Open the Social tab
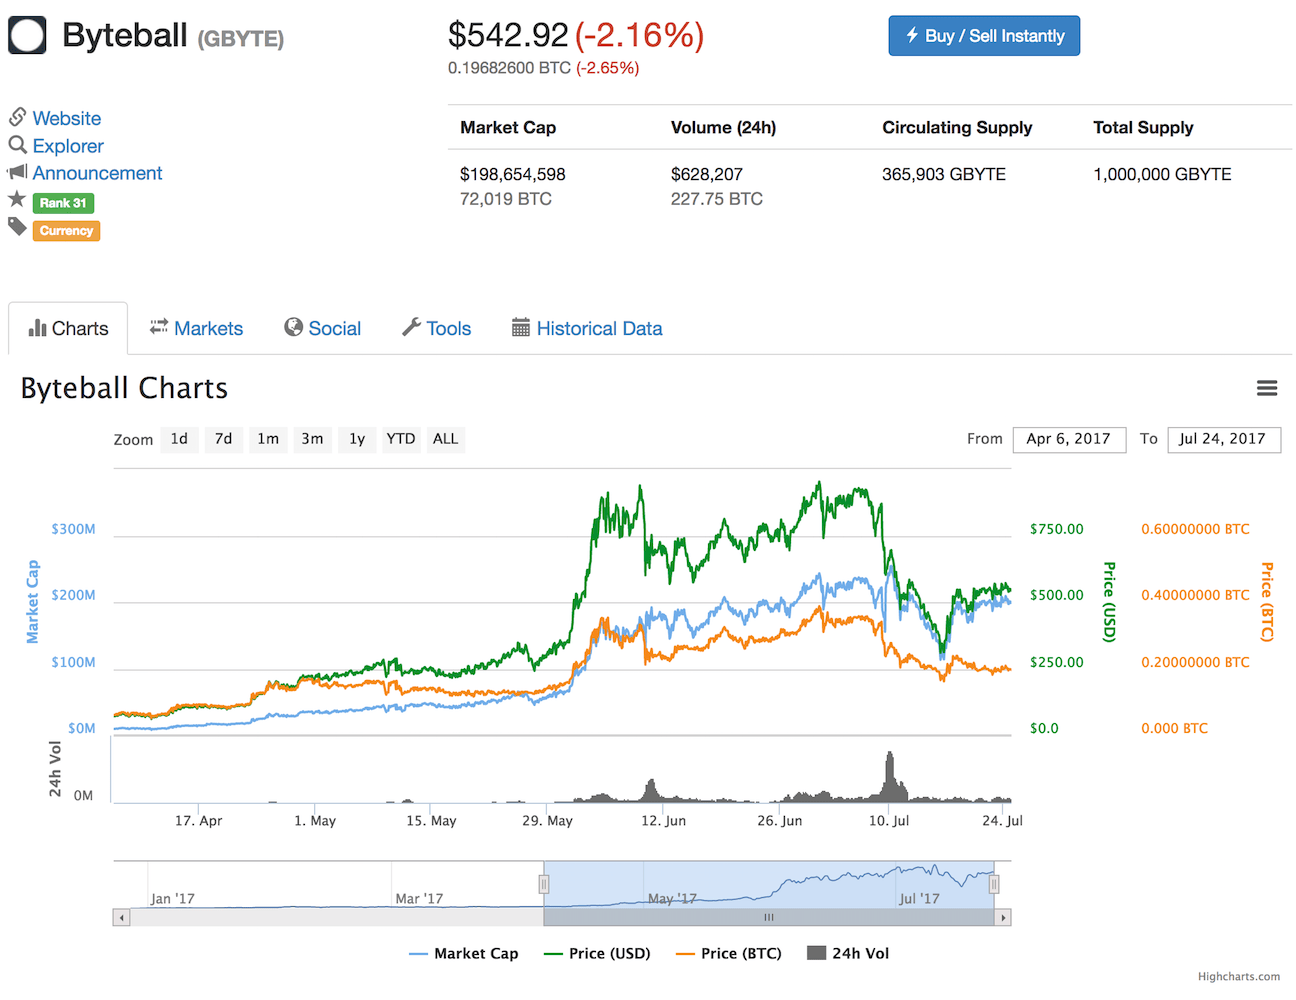Viewport: 1296px width, 1000px height. (x=322, y=328)
